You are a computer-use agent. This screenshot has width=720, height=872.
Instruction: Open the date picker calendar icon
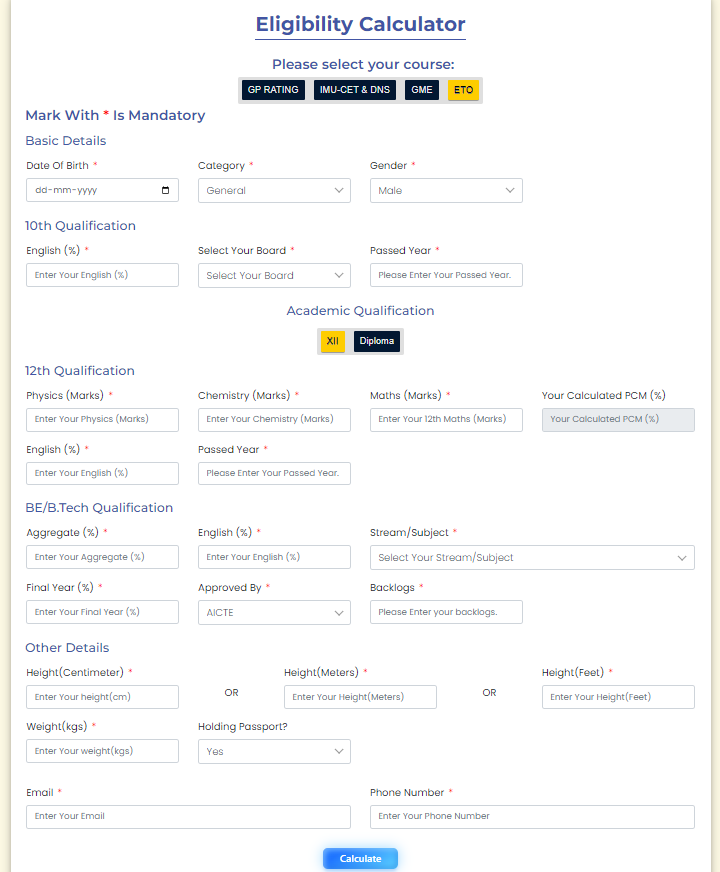pos(165,190)
